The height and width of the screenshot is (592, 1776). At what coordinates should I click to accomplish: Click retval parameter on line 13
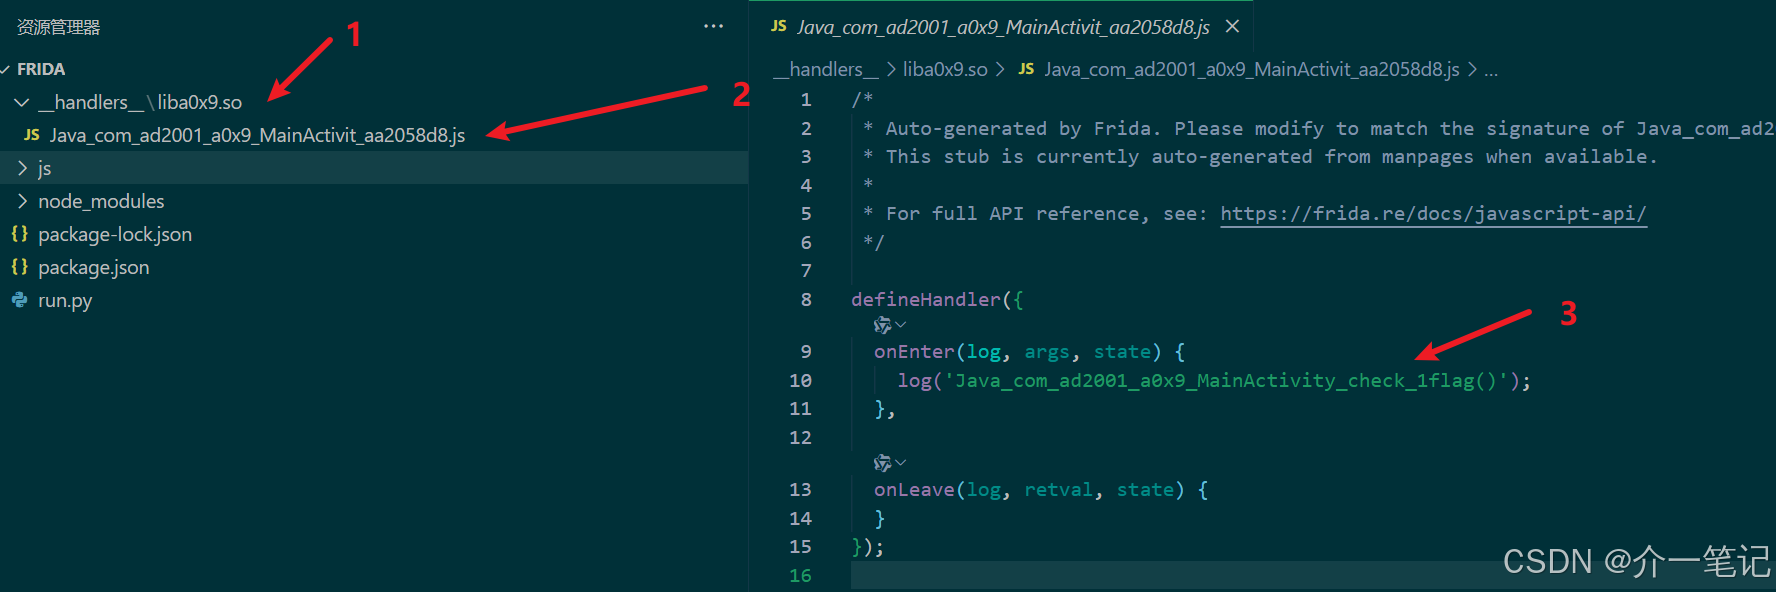pyautogui.click(x=1058, y=490)
